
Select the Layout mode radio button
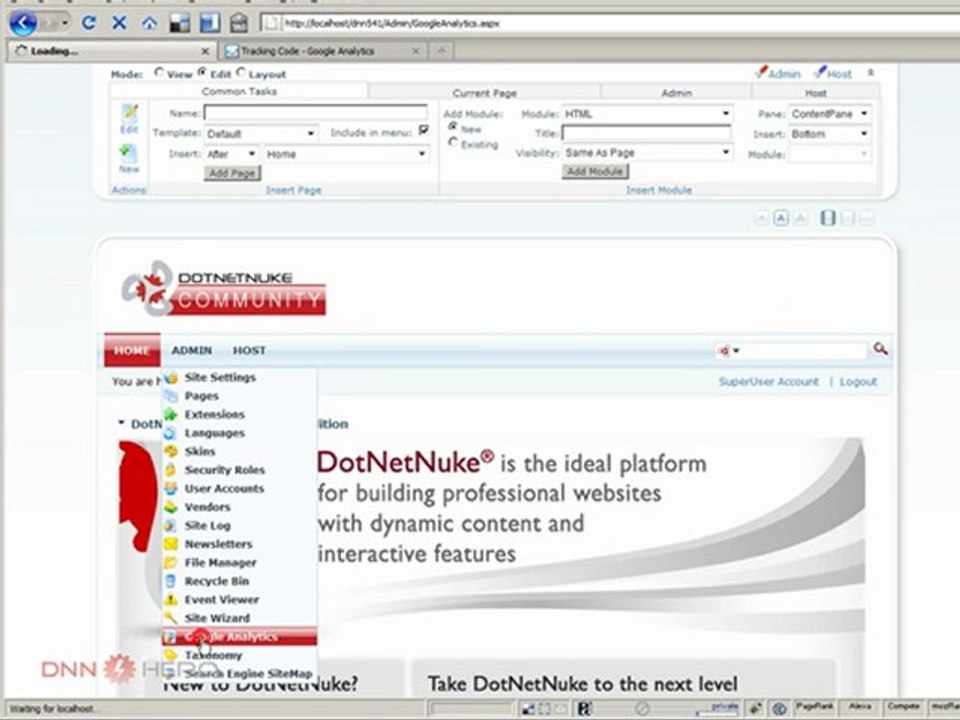(x=241, y=72)
